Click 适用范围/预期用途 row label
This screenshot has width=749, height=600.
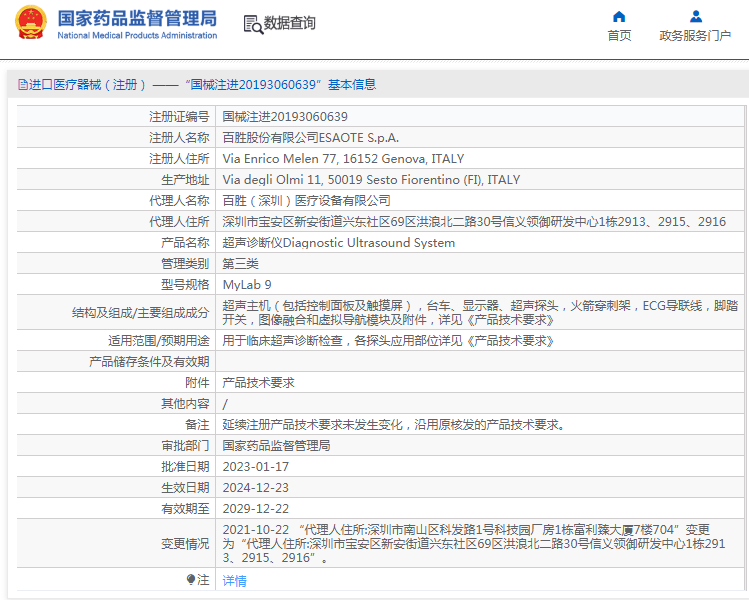tap(159, 341)
